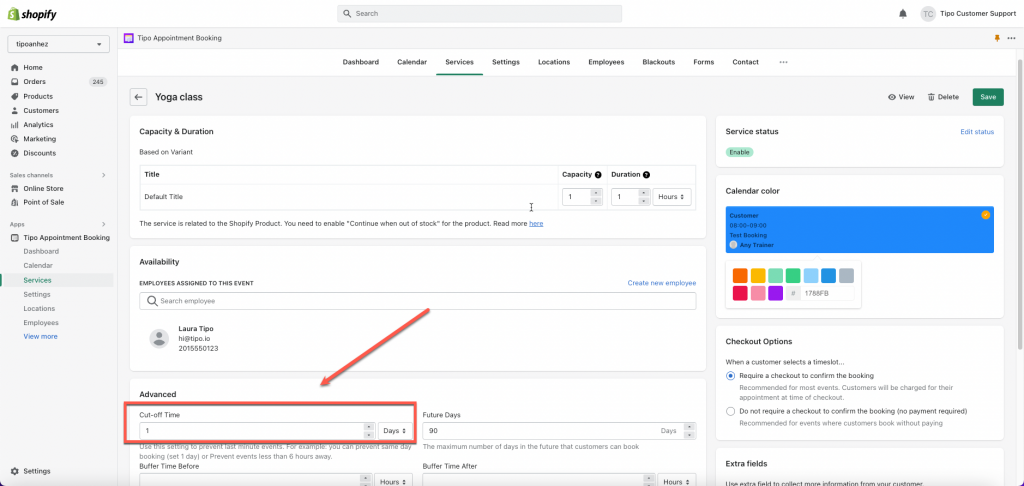Click the eye View icon
The image size is (1024, 486).
(891, 97)
